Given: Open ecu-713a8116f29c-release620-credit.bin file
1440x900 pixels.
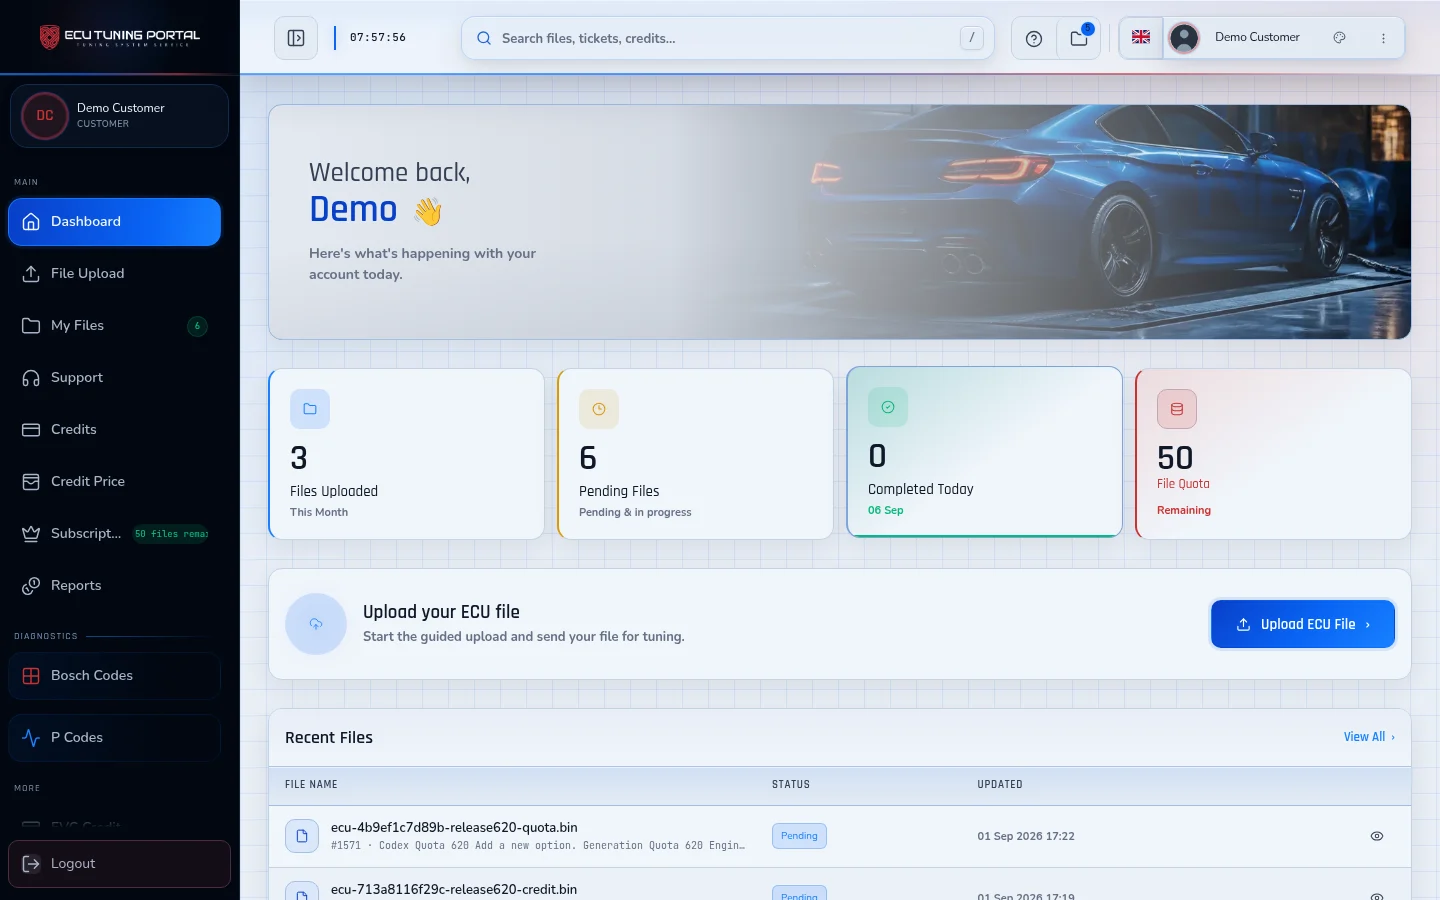Looking at the screenshot, I should click(x=454, y=890).
